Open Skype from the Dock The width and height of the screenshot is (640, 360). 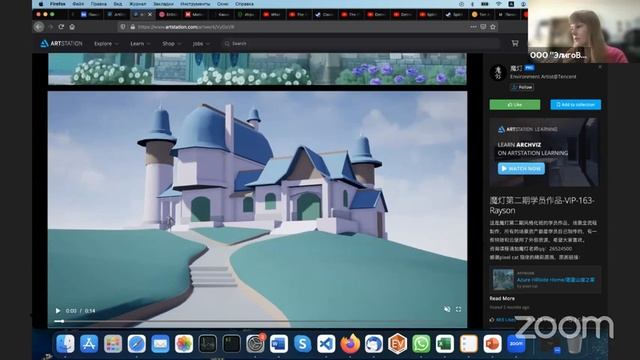point(302,344)
